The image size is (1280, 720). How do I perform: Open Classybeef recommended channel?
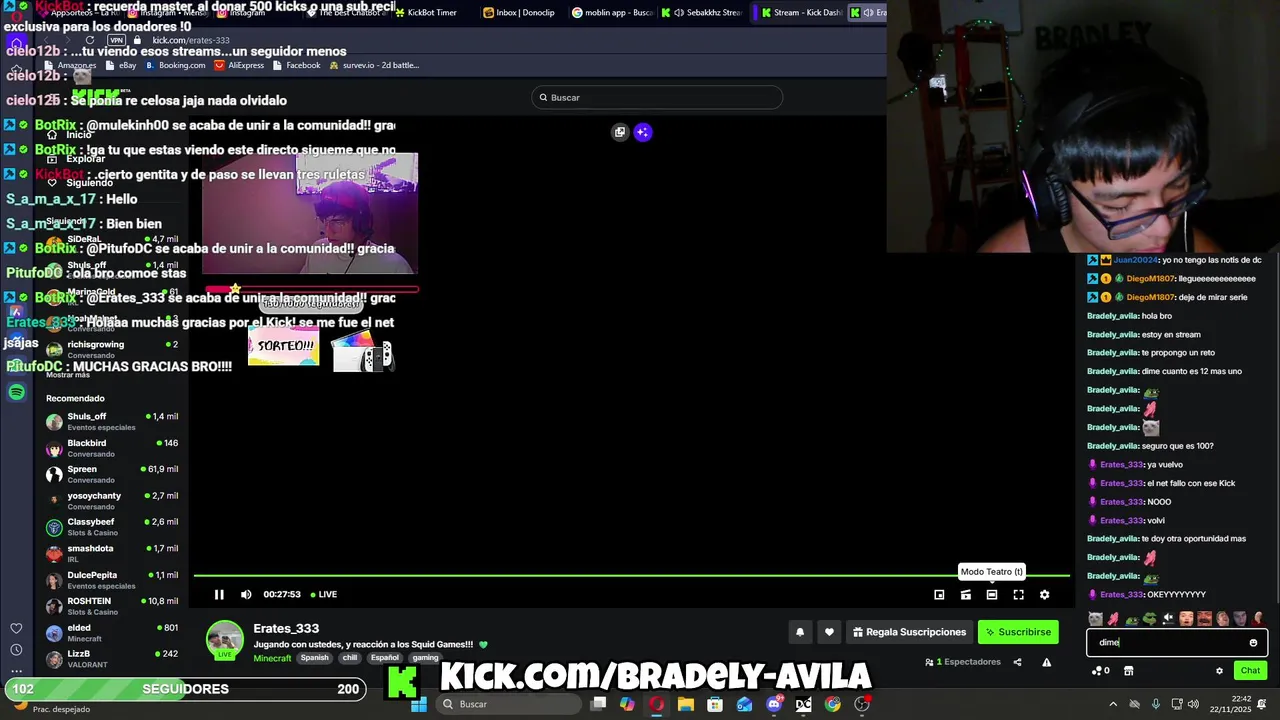[112, 526]
